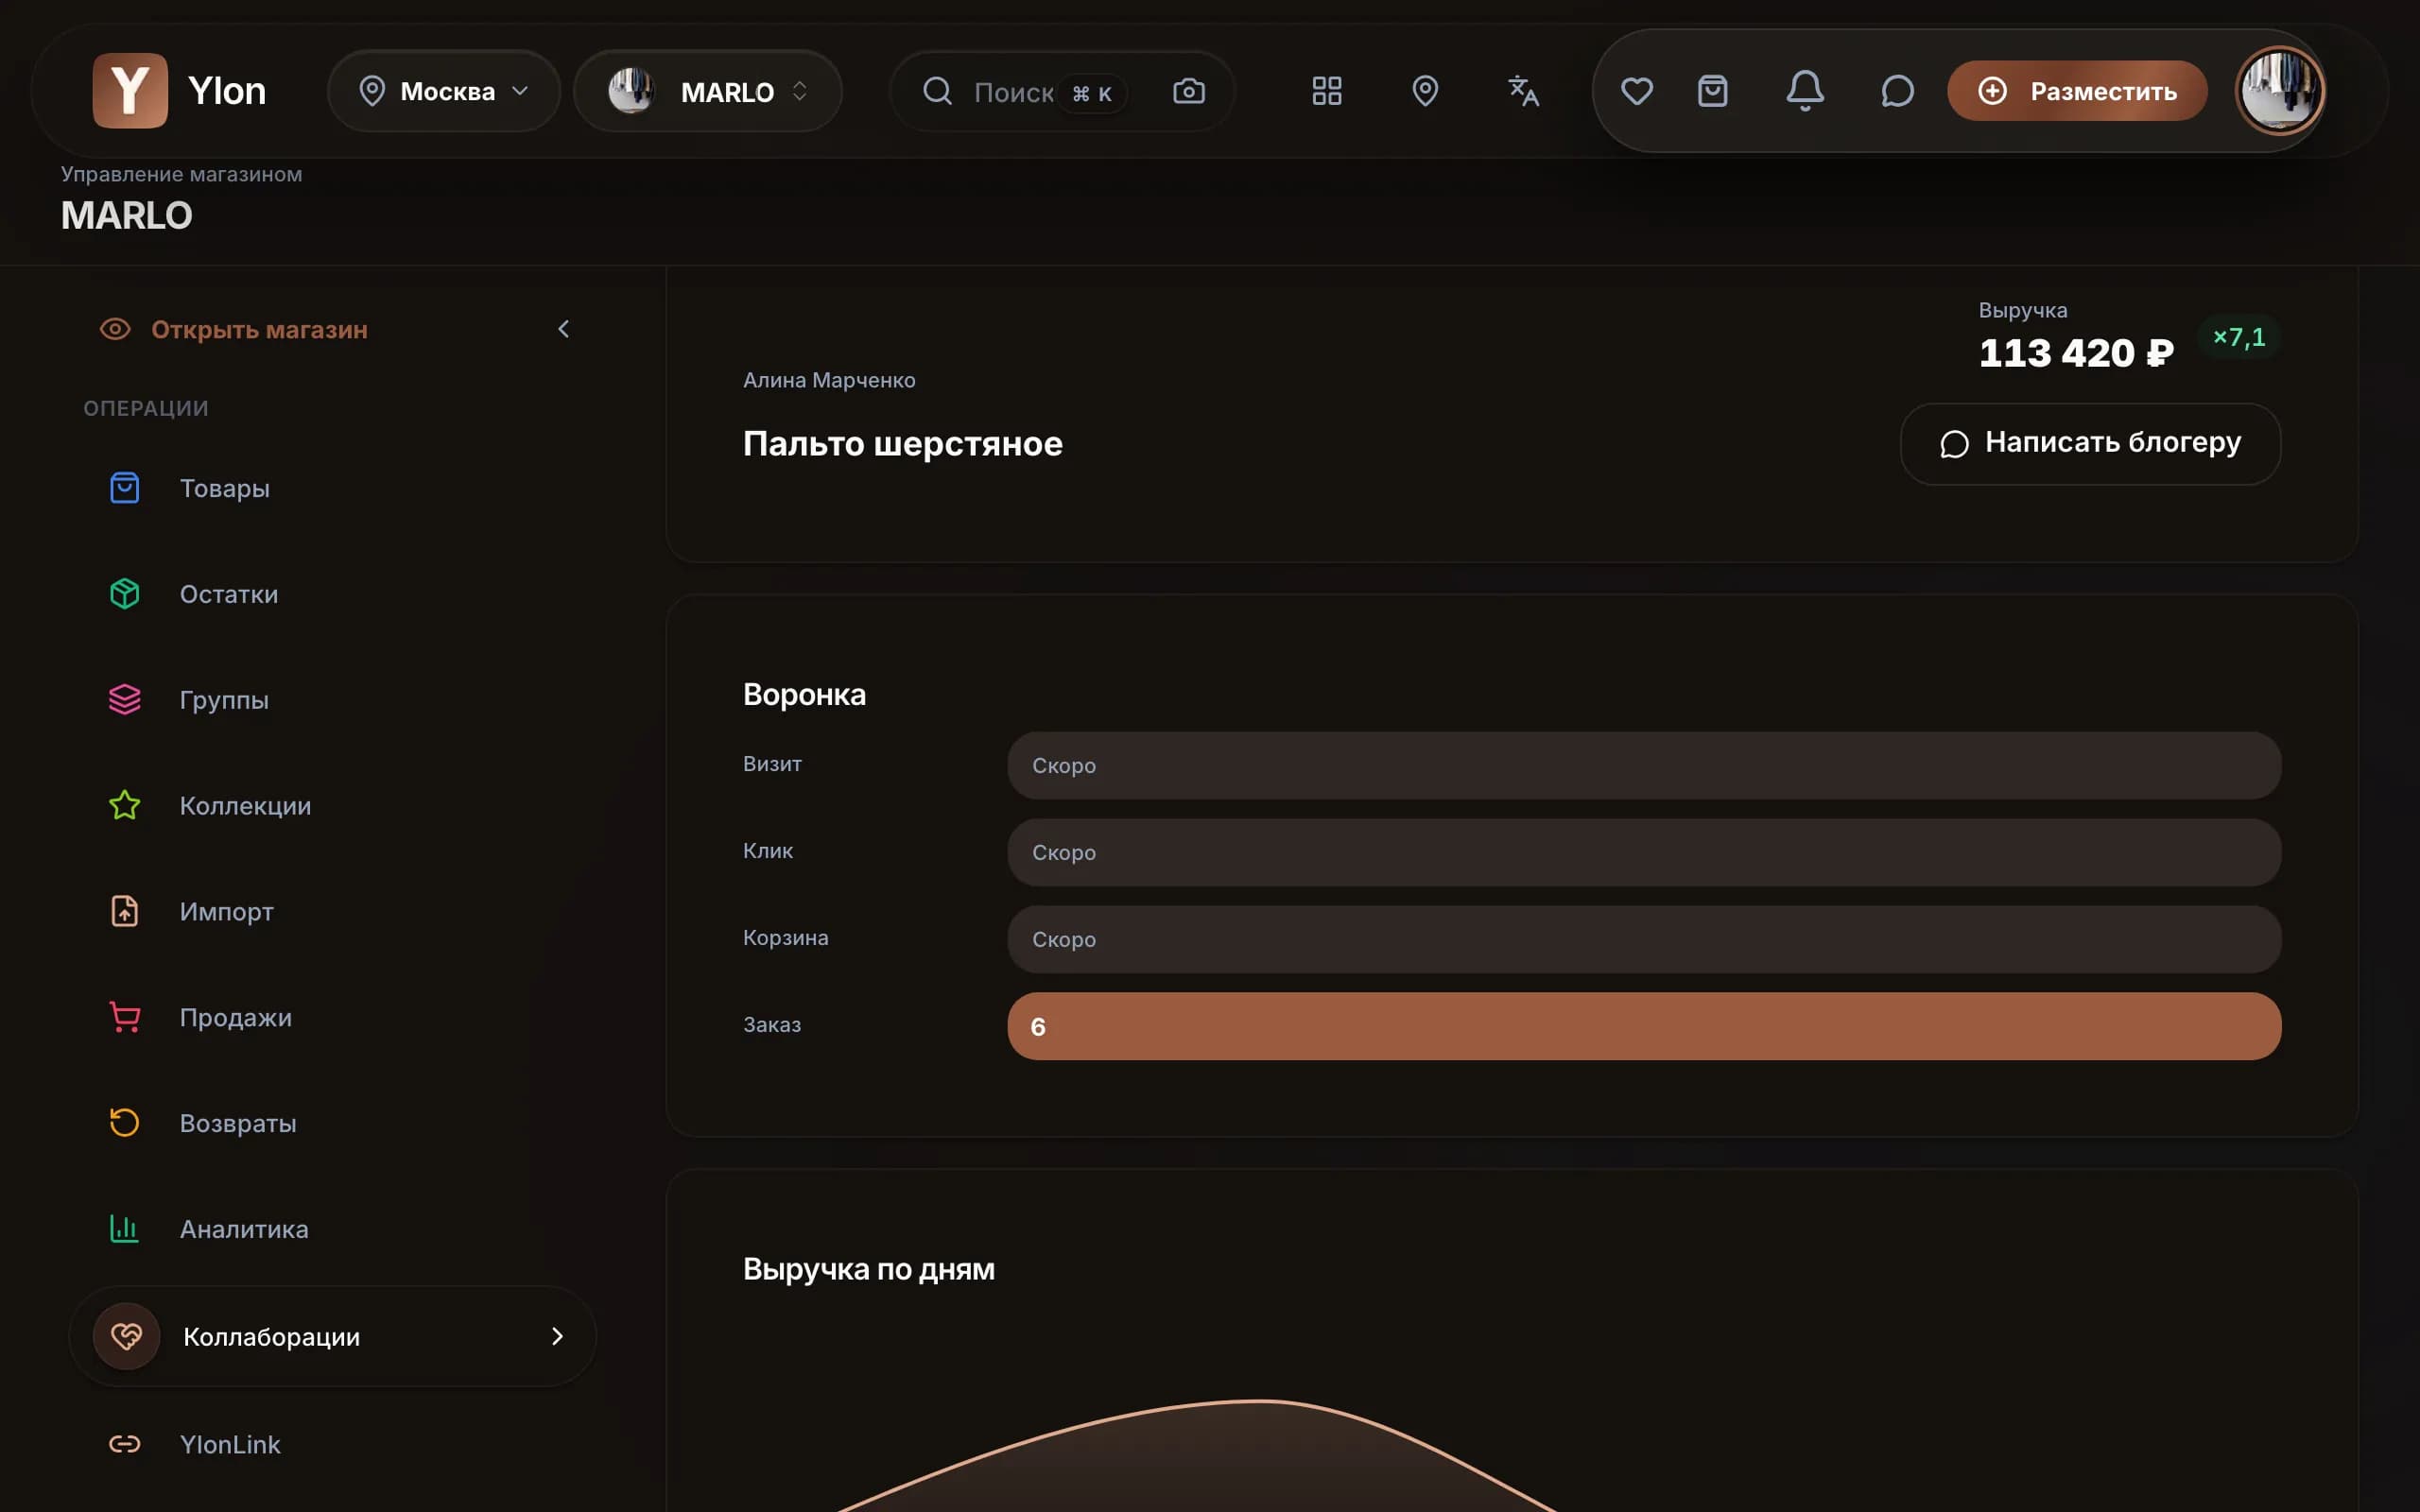Click the Заказ funnel bar showing 6
Screen dimensions: 2420x1512
(1644, 1026)
